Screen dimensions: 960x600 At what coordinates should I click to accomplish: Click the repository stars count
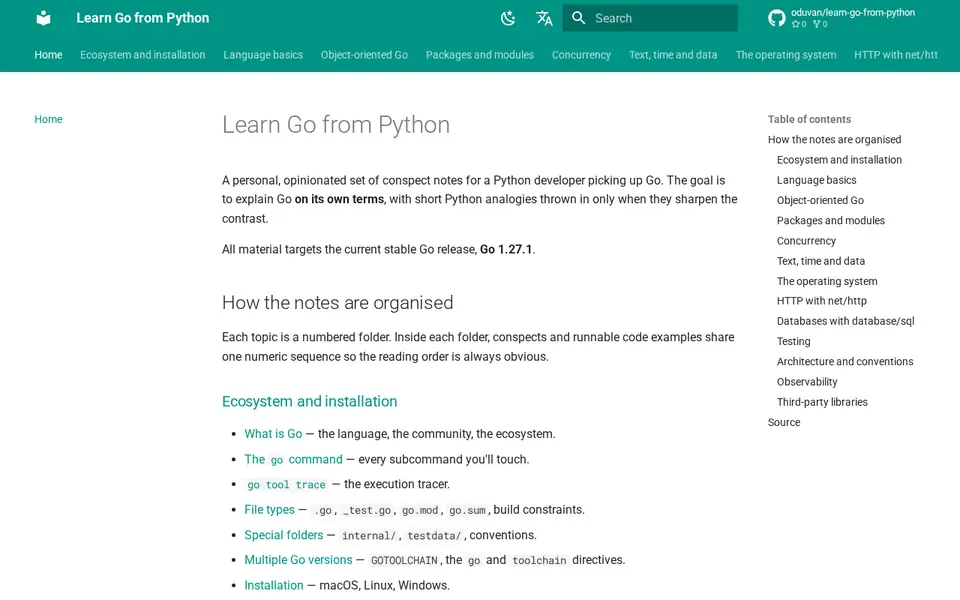pos(799,24)
